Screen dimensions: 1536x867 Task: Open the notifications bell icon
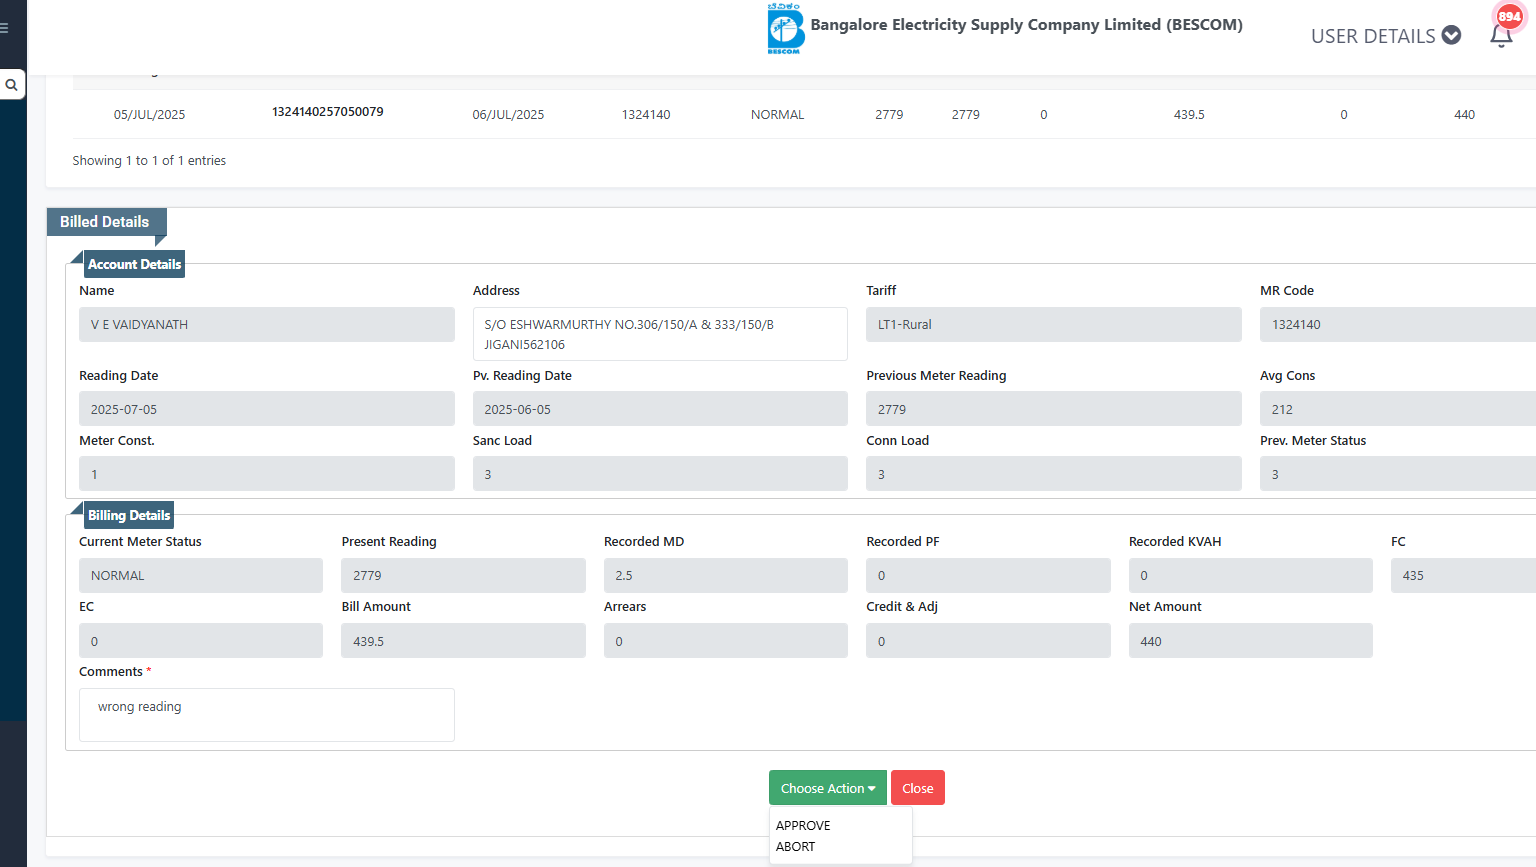coord(1500,36)
